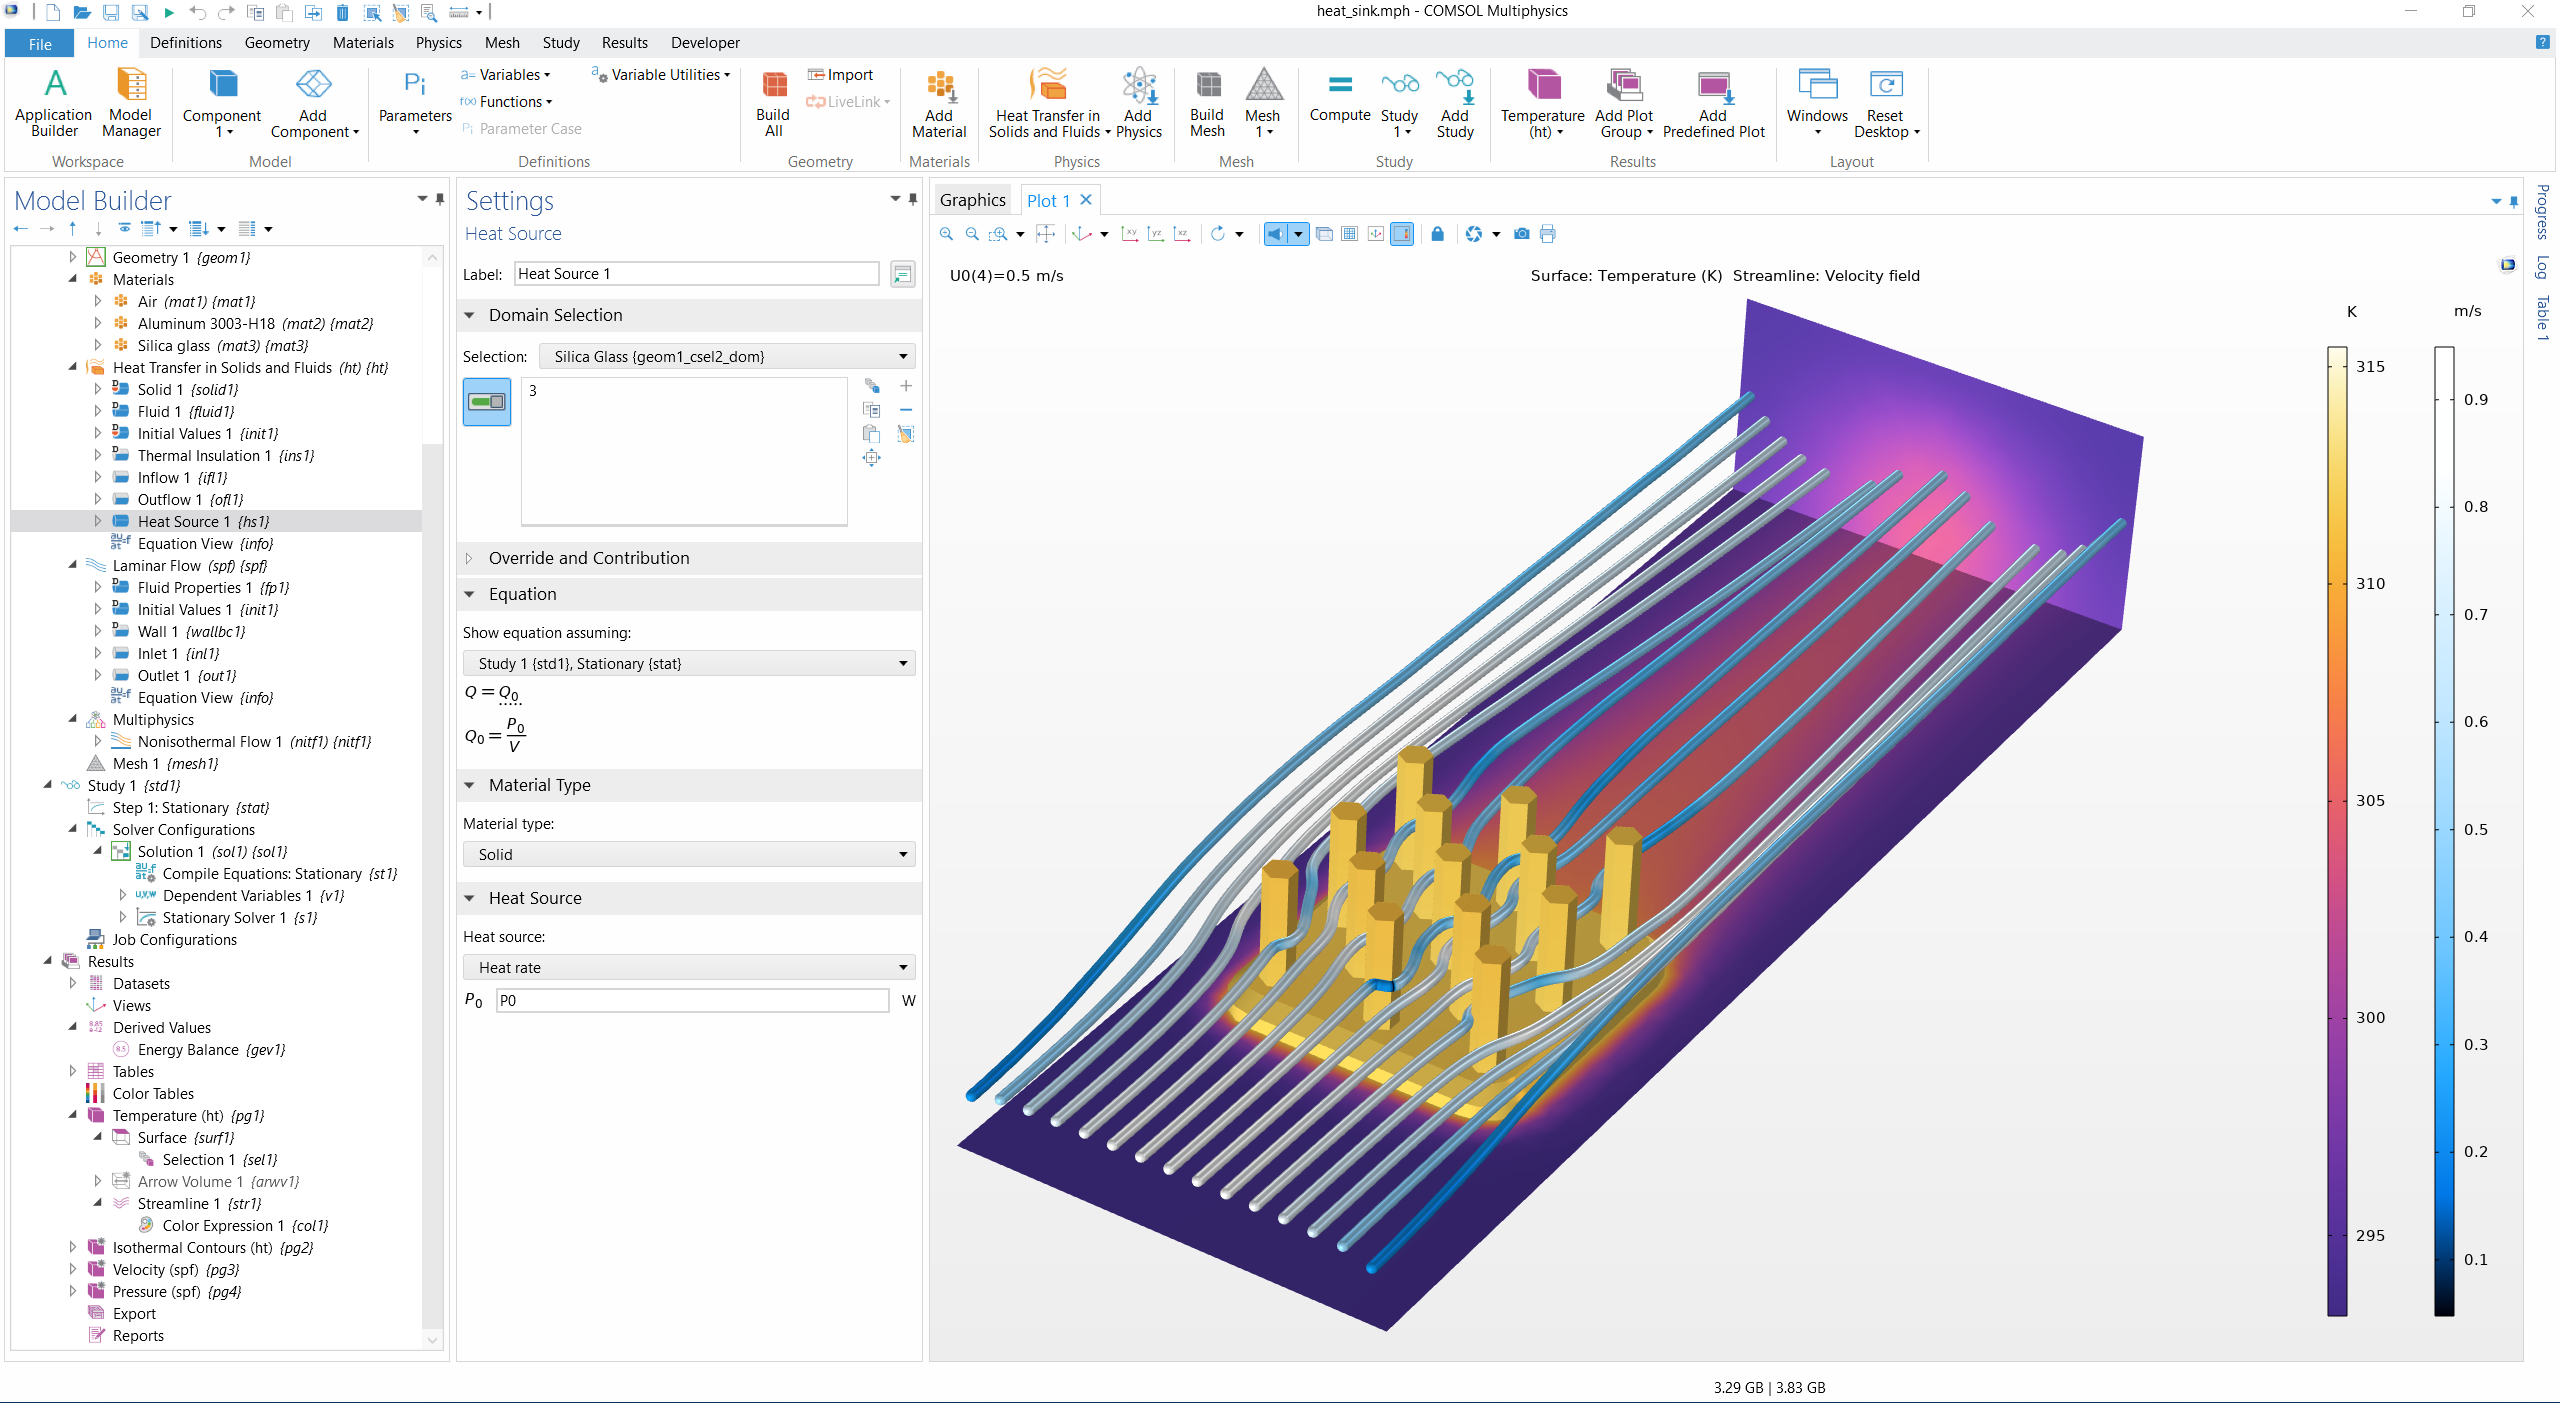The width and height of the screenshot is (2560, 1403).
Task: Click the green run arrow in title toolbar
Action: (168, 12)
